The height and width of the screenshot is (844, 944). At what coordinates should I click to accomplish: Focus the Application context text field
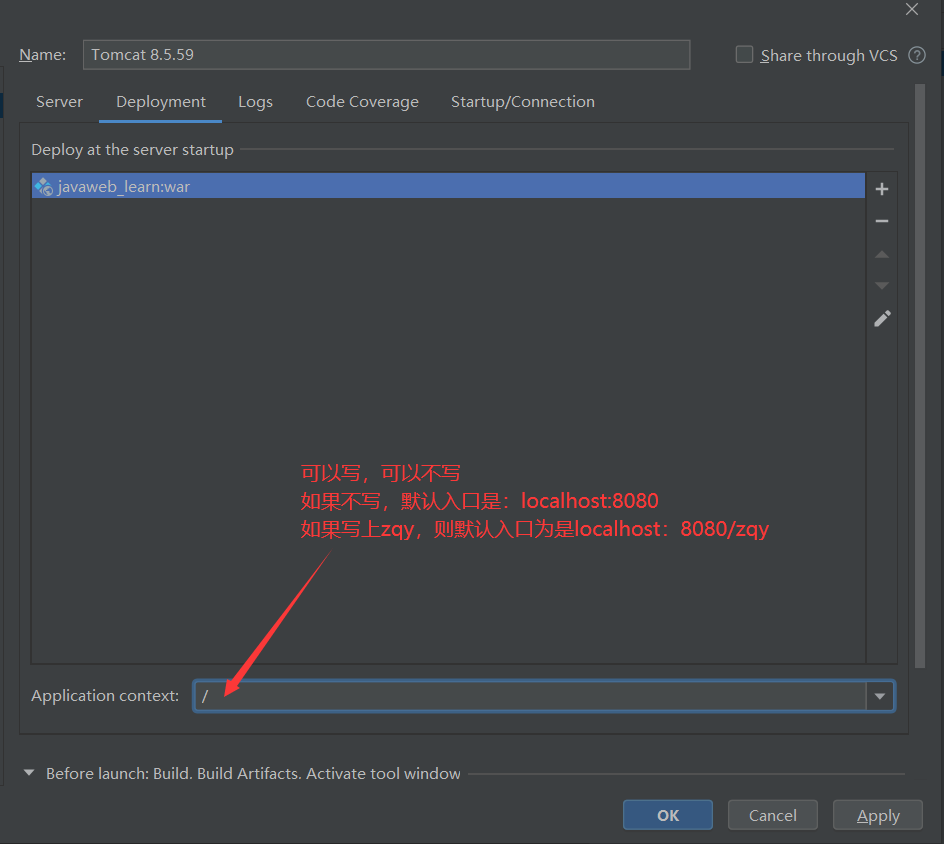530,696
